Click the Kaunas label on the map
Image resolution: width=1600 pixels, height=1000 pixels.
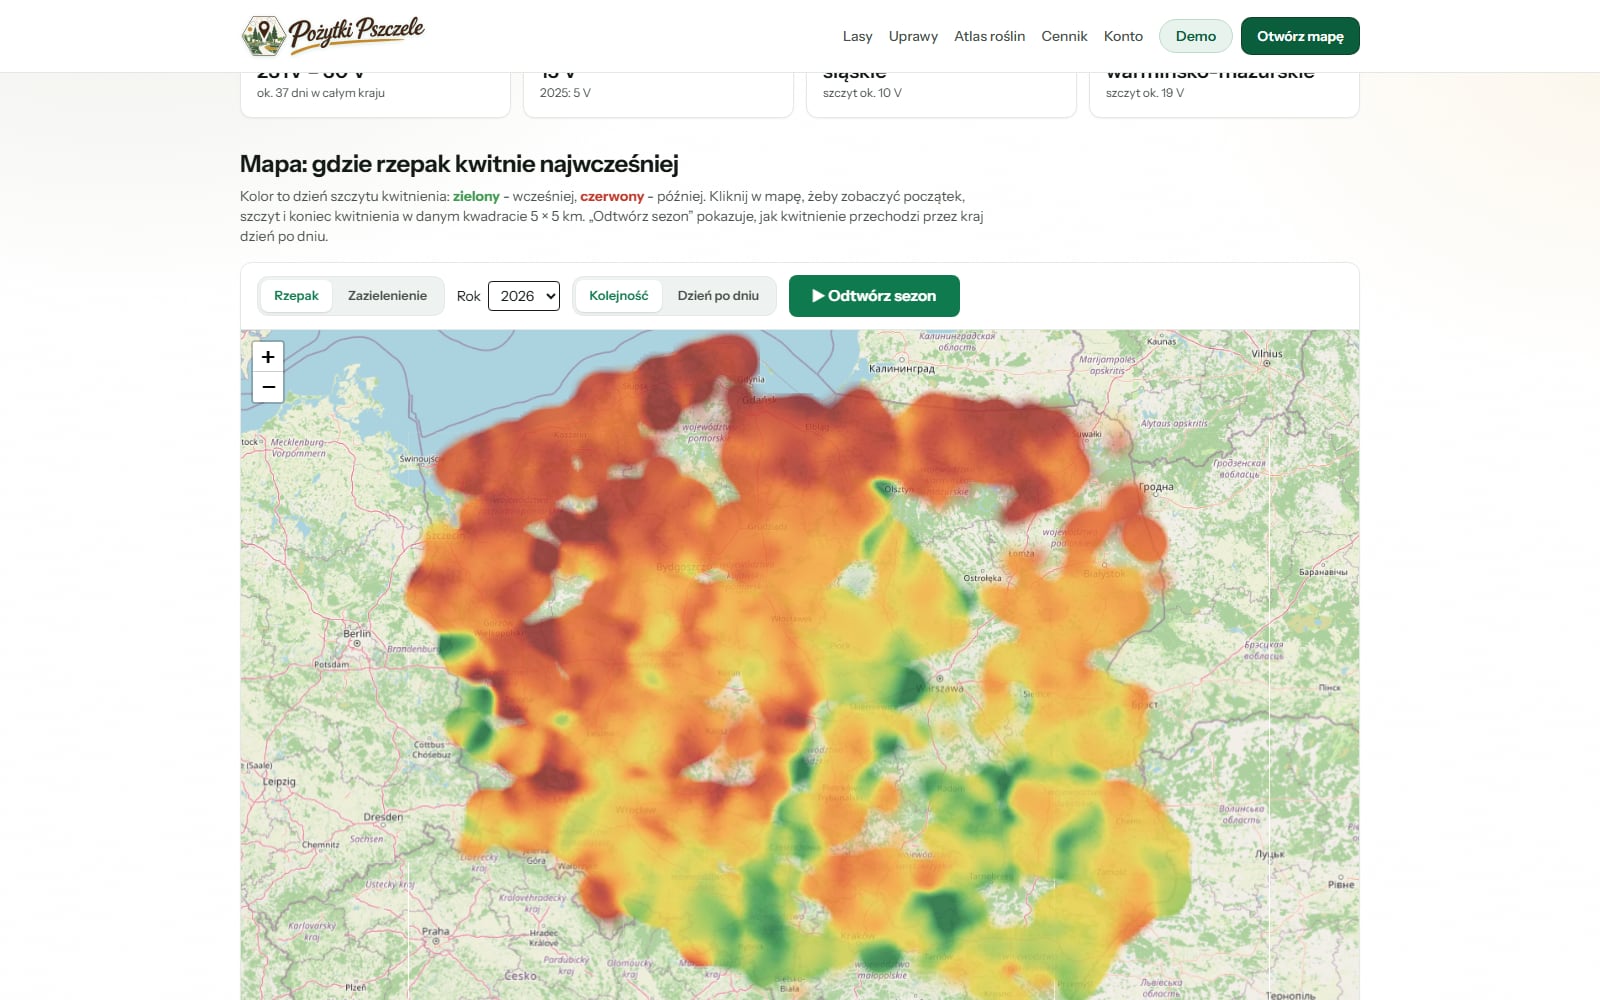1162,341
